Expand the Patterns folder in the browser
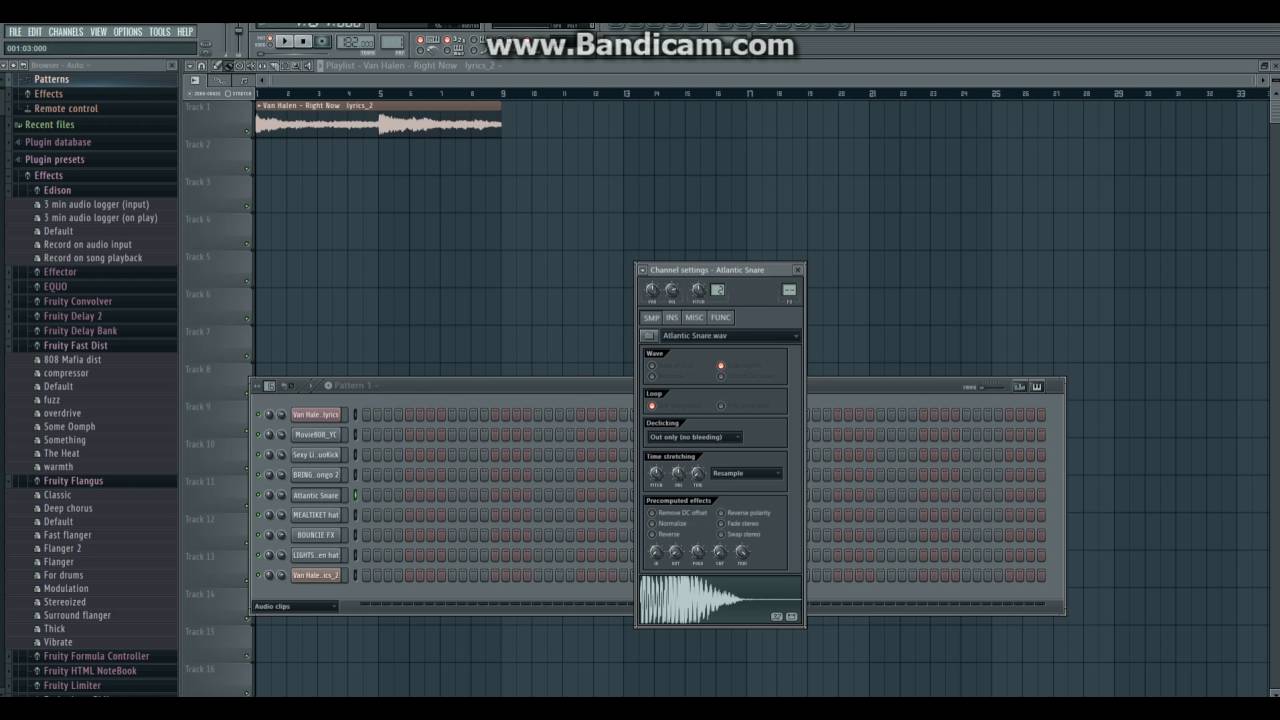The height and width of the screenshot is (720, 1280). (51, 79)
